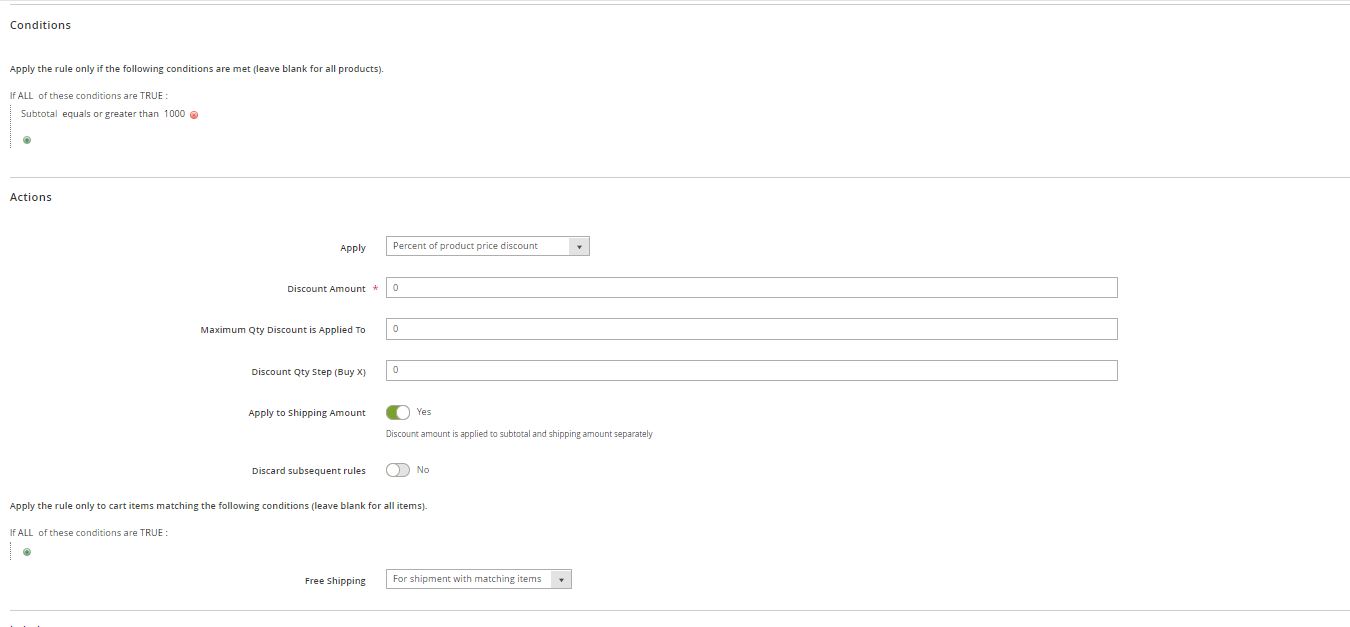Add a new condition under the Conditions section
Image resolution: width=1350 pixels, height=627 pixels.
pos(26,139)
